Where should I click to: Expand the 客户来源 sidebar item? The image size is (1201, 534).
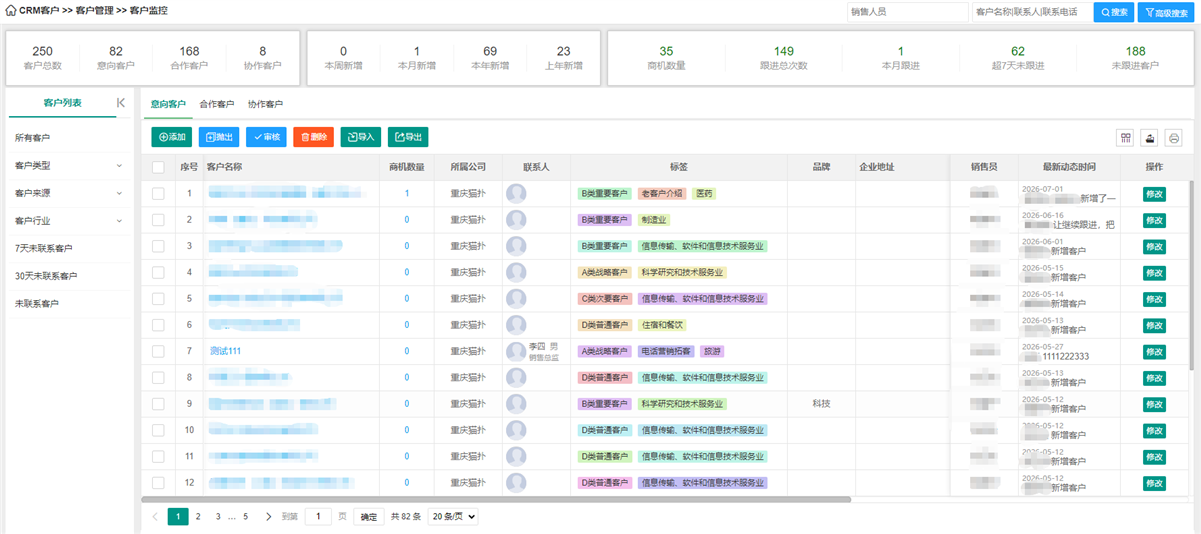coord(67,193)
